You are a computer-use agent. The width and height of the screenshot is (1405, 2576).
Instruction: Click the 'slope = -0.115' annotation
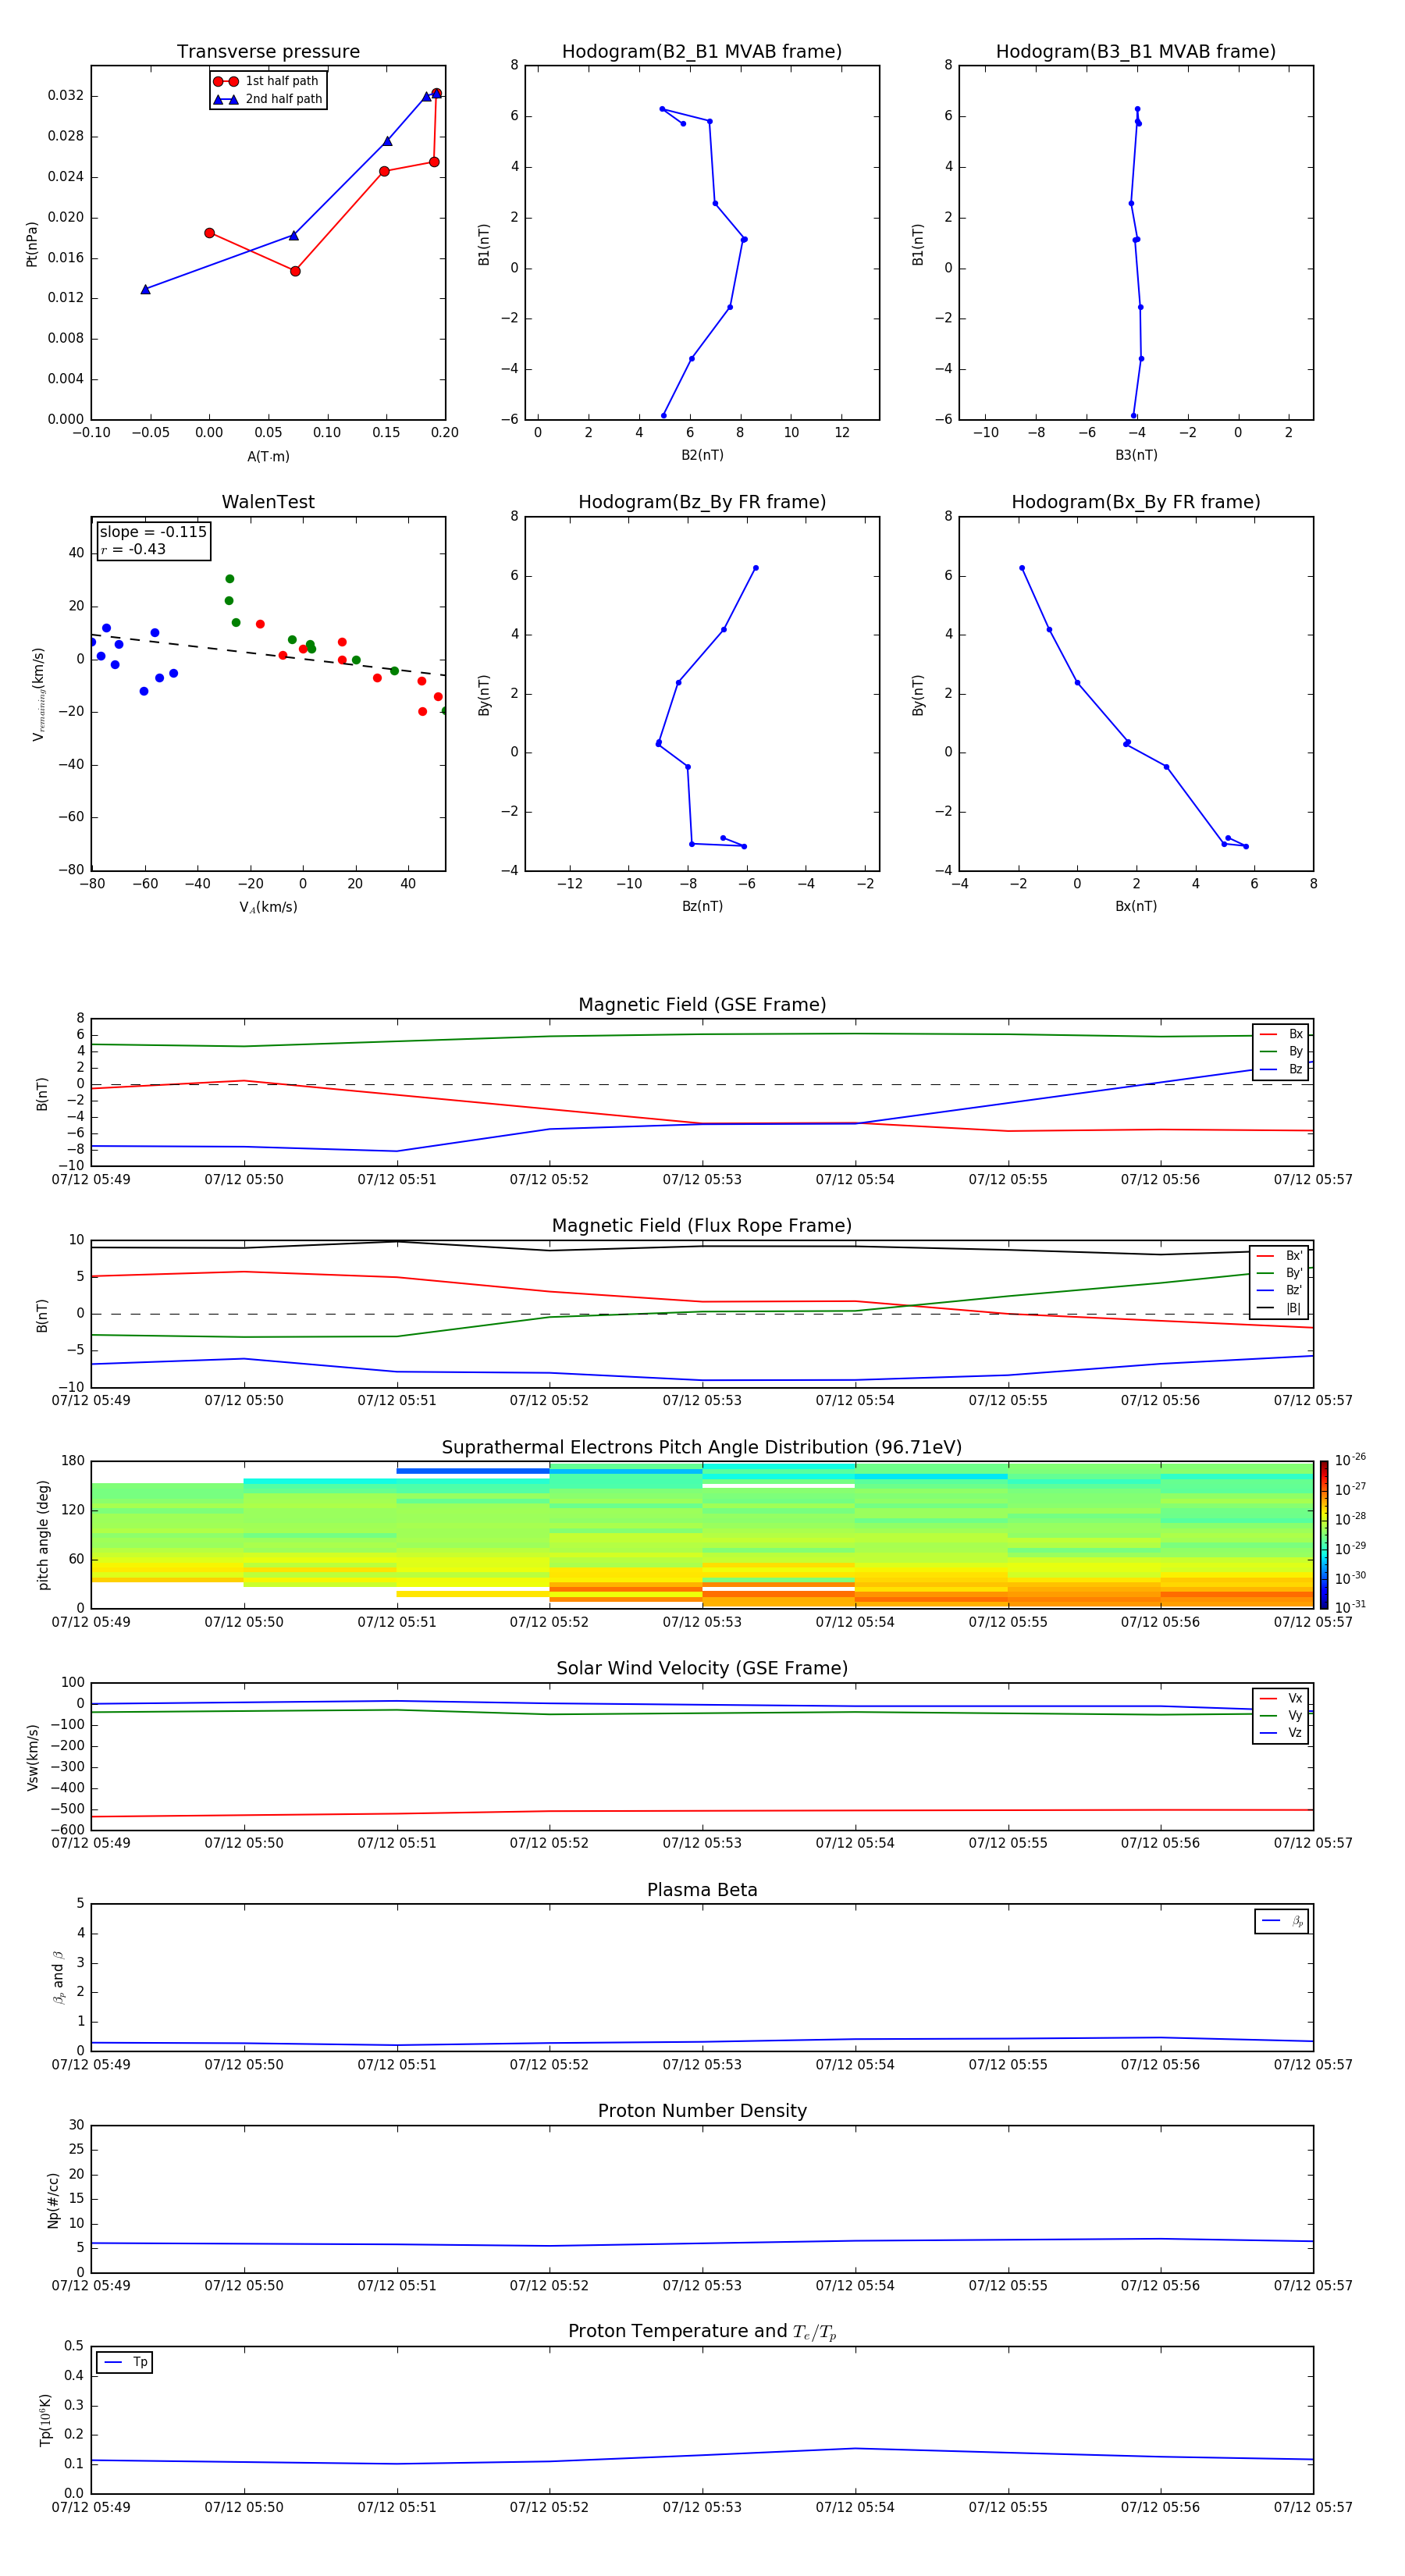coord(153,532)
